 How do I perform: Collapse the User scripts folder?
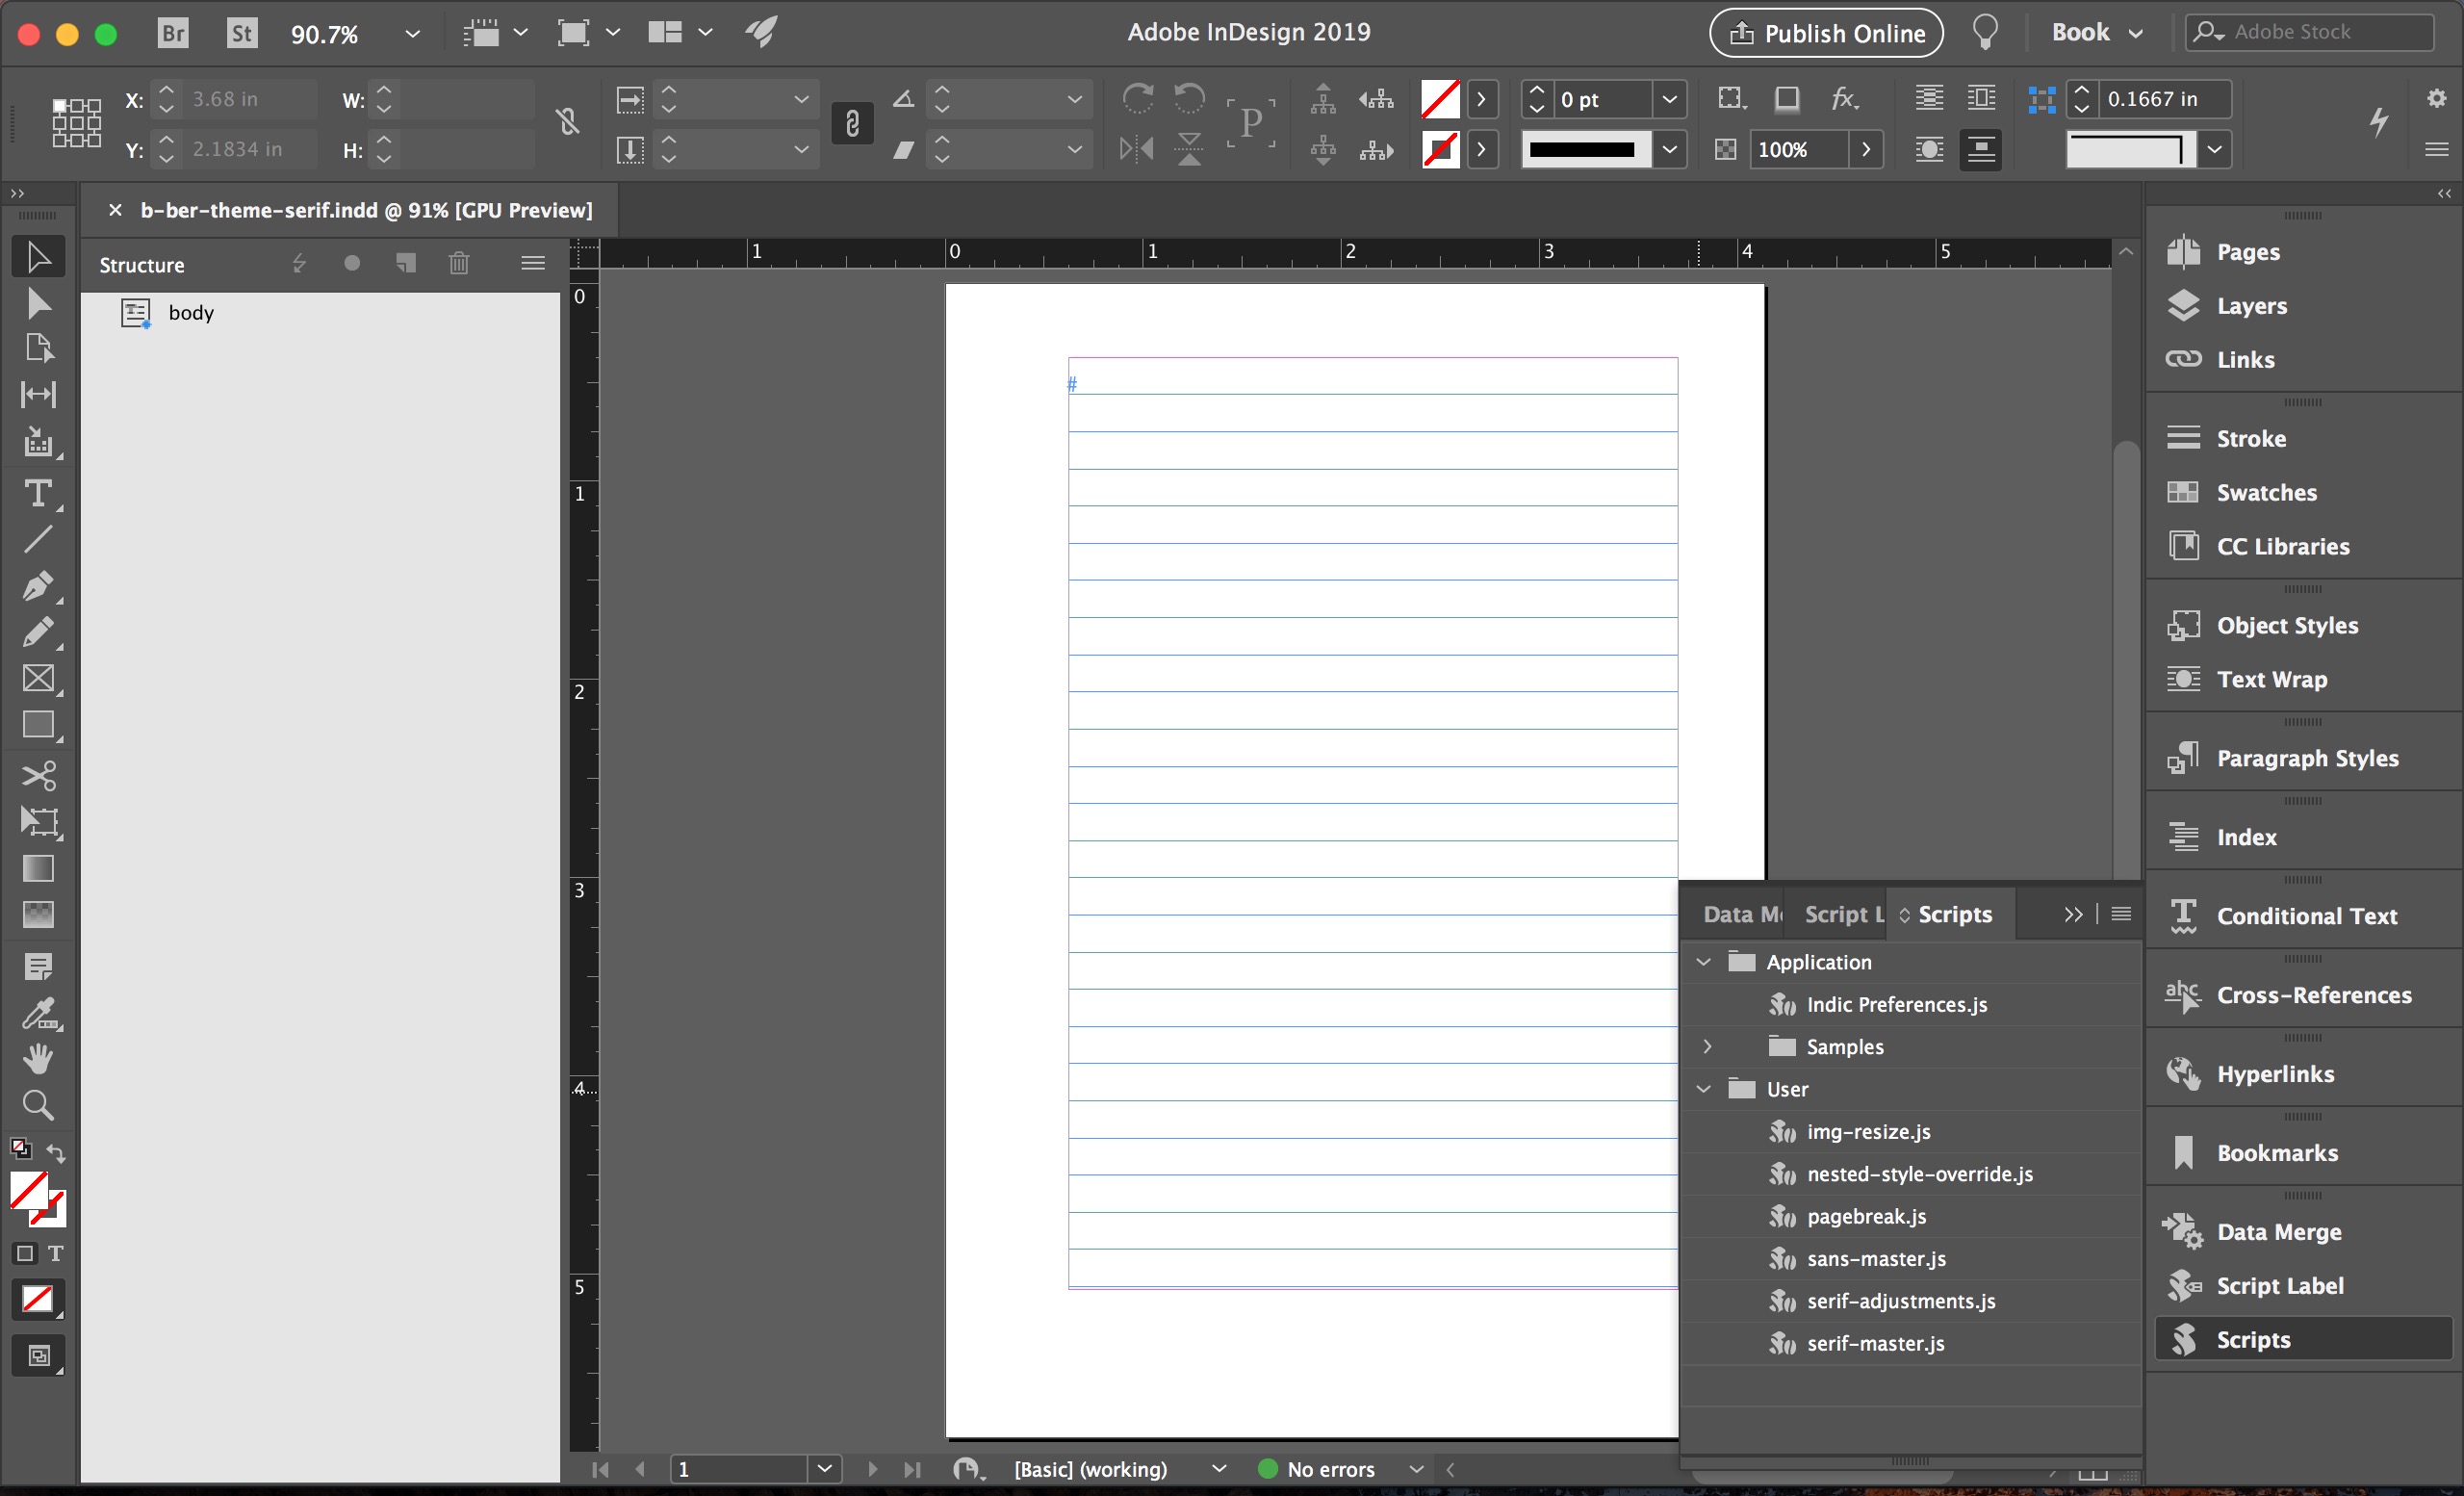click(x=1704, y=1089)
